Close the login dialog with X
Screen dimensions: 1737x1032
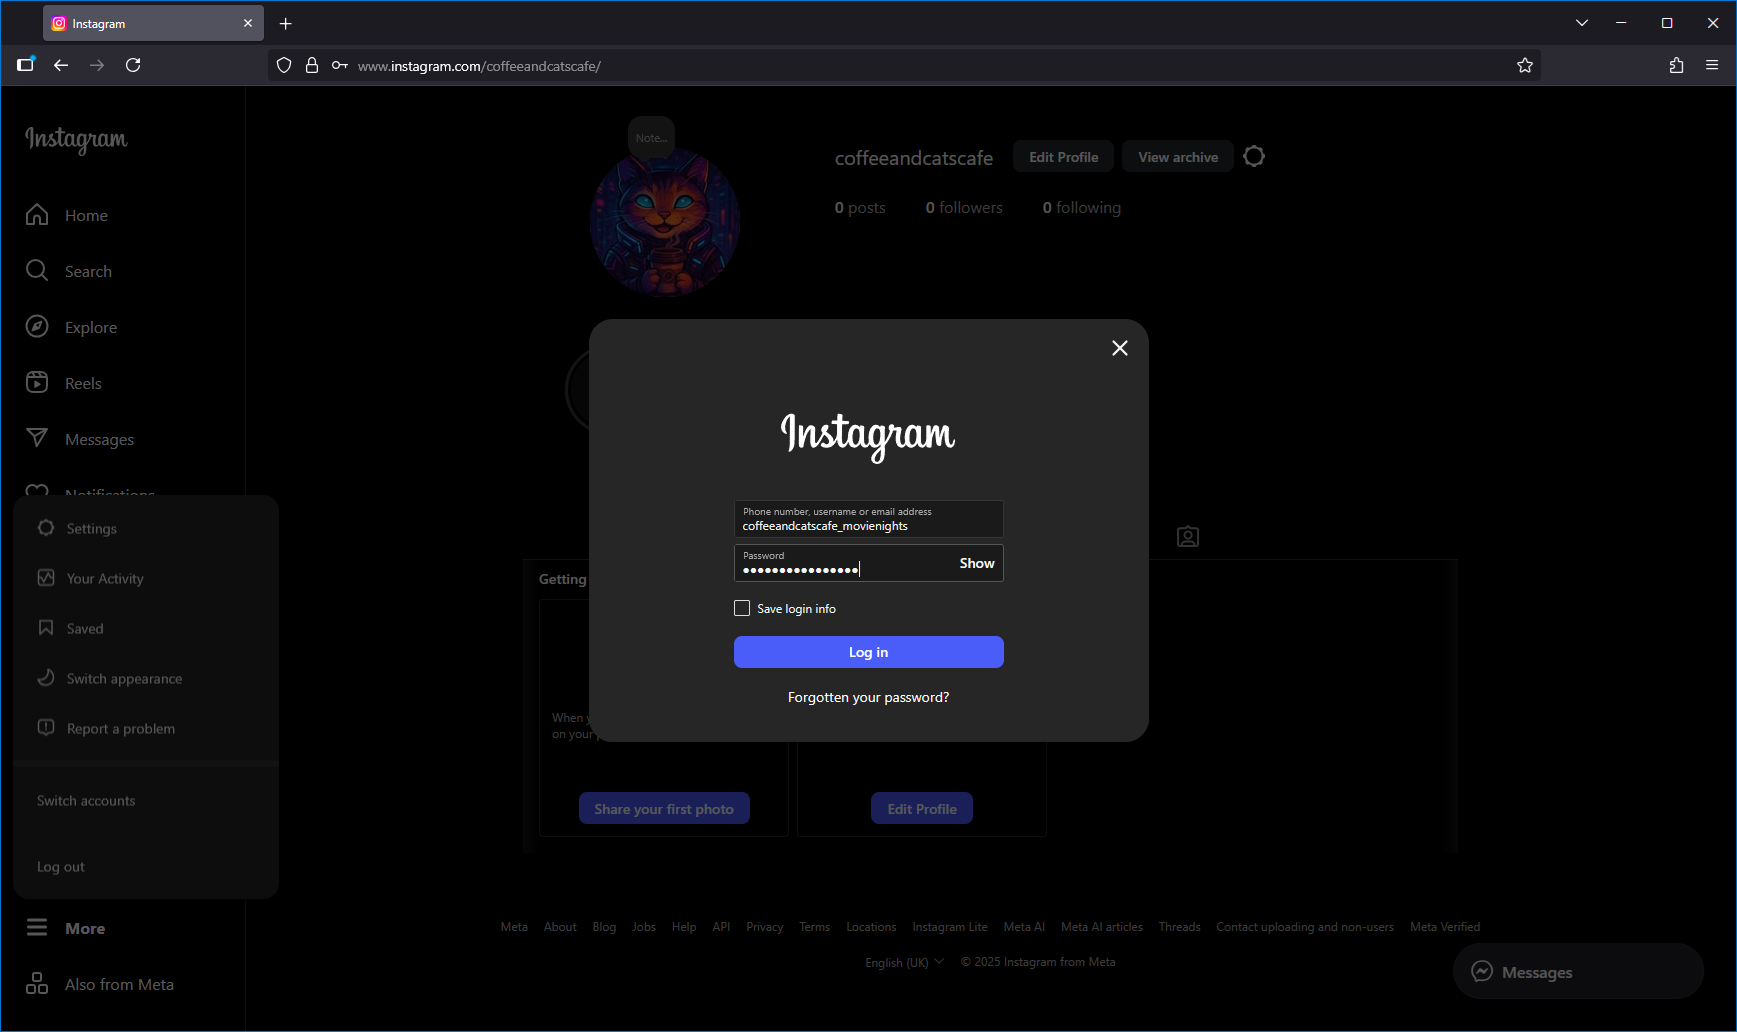click(x=1119, y=348)
